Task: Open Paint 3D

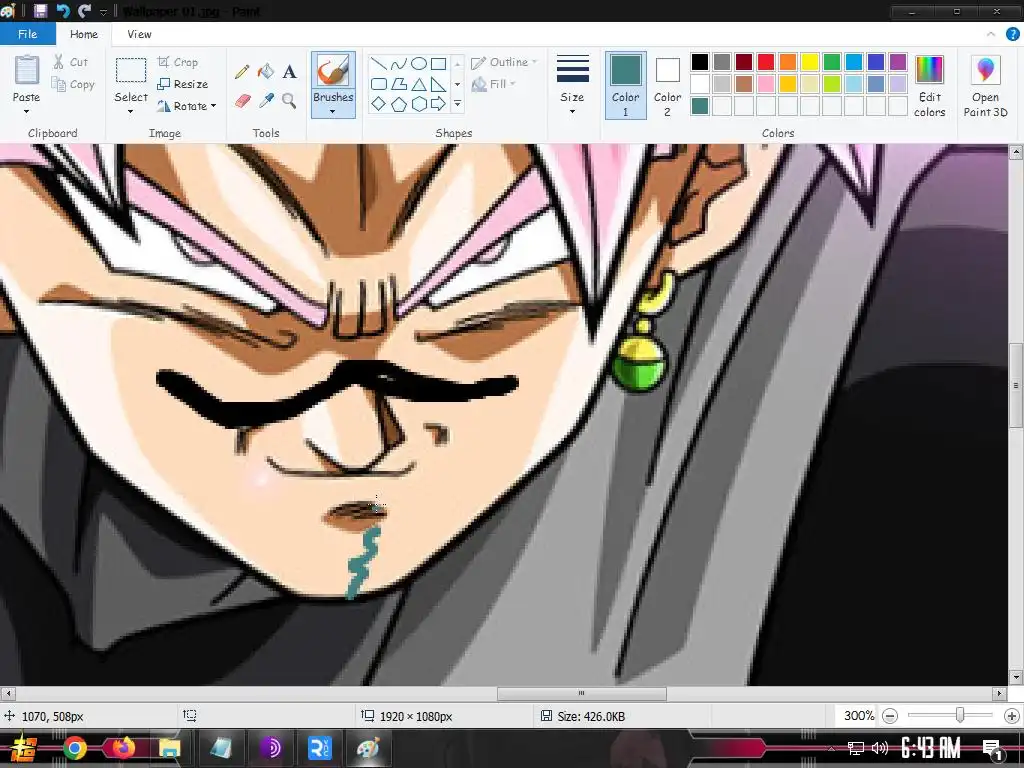Action: (x=985, y=86)
